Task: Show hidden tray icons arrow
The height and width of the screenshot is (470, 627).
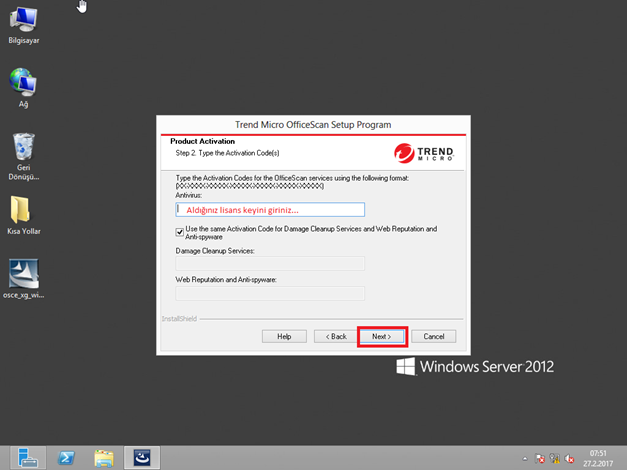Action: click(x=525, y=458)
